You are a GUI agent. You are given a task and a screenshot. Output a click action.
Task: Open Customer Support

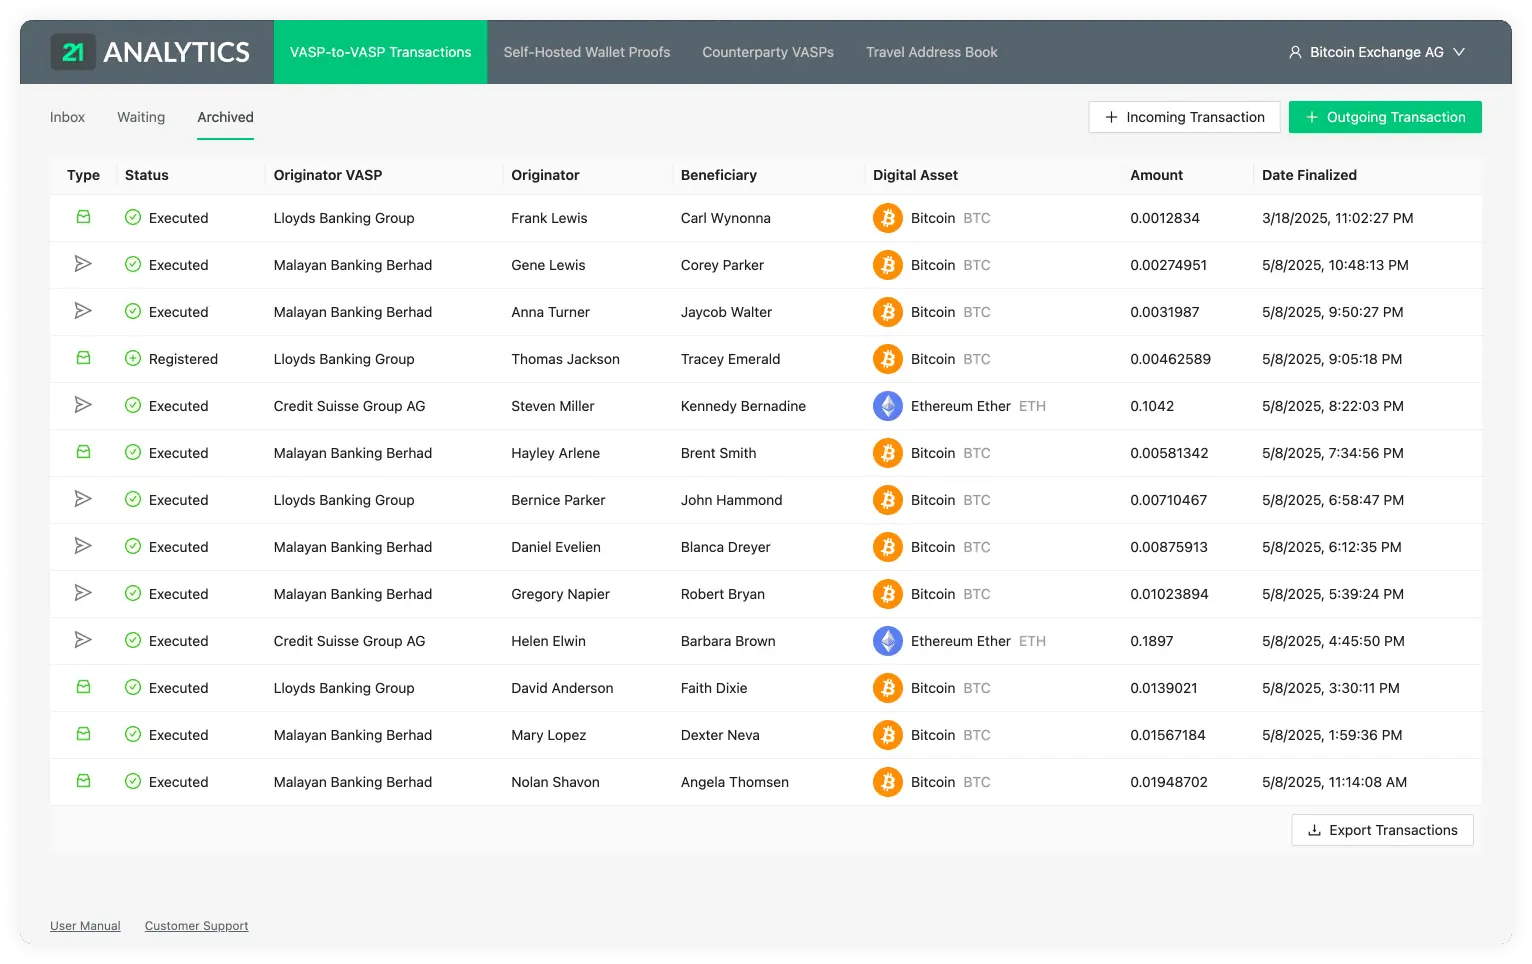tap(196, 925)
